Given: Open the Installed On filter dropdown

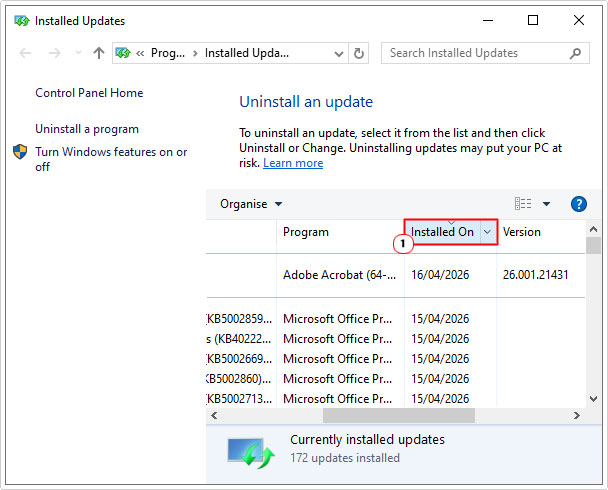Looking at the screenshot, I should tap(488, 232).
